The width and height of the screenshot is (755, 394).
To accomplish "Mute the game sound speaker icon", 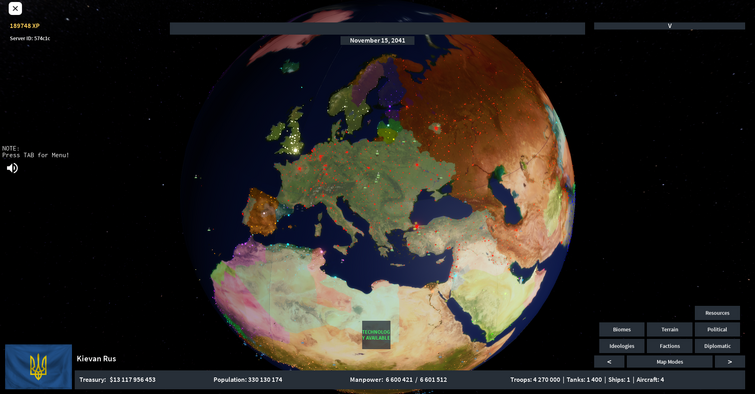I will (12, 168).
